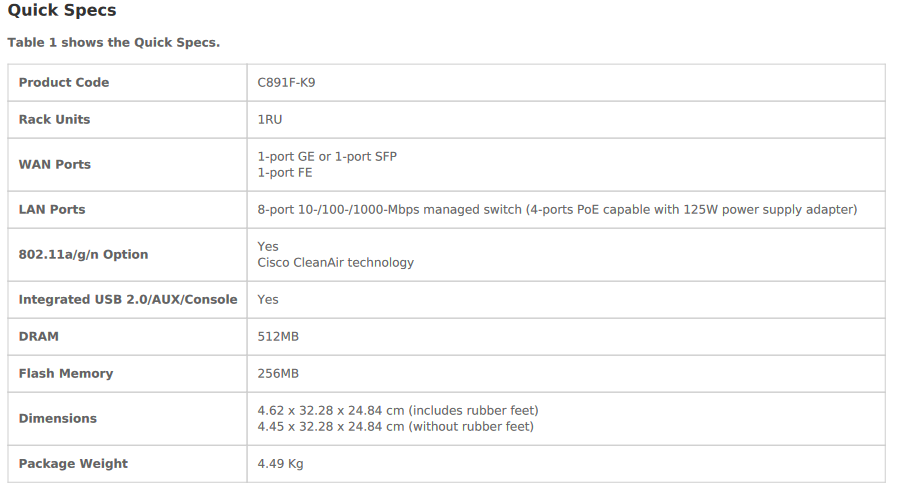Image resolution: width=898 pixels, height=490 pixels.
Task: Select the Rack Units label cell
Action: click(x=54, y=119)
